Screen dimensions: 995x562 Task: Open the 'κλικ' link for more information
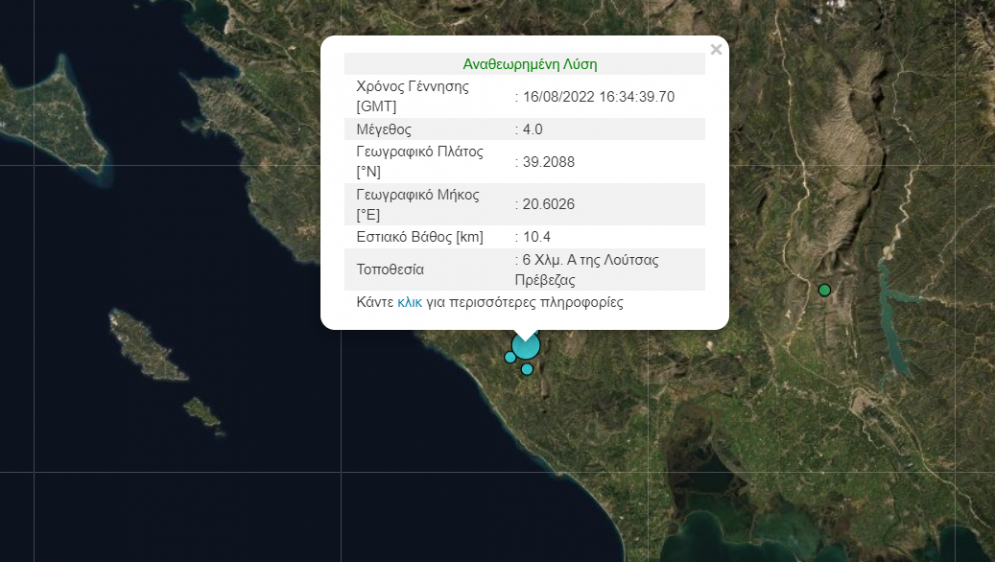coord(410,302)
